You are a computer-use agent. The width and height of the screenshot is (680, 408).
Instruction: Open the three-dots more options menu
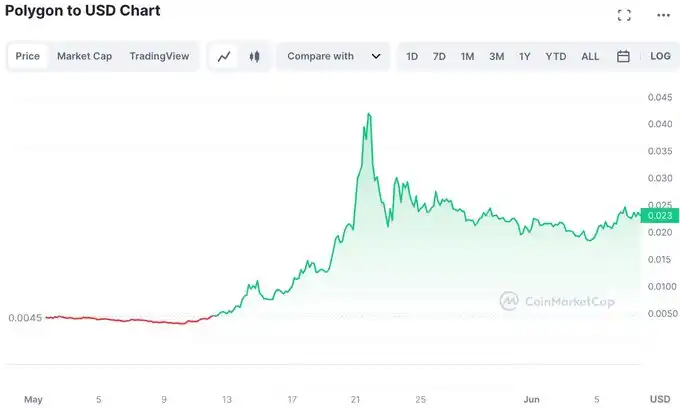pyautogui.click(x=663, y=15)
